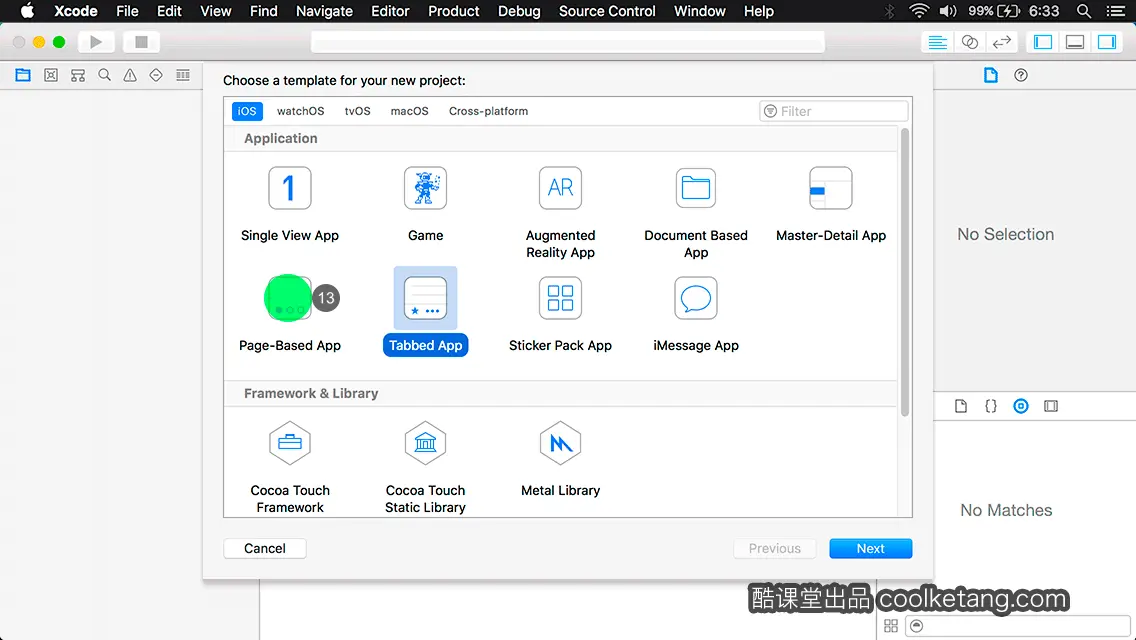The width and height of the screenshot is (1136, 640).
Task: Open the Test navigator diamond icon
Action: coord(156,75)
